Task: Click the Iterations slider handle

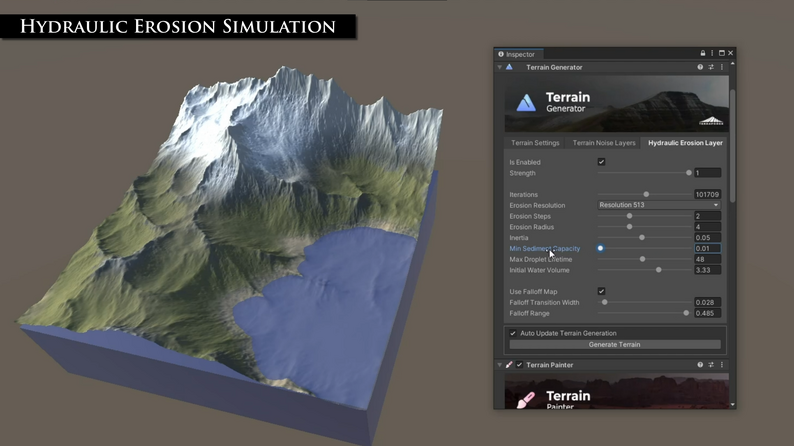Action: 646,194
